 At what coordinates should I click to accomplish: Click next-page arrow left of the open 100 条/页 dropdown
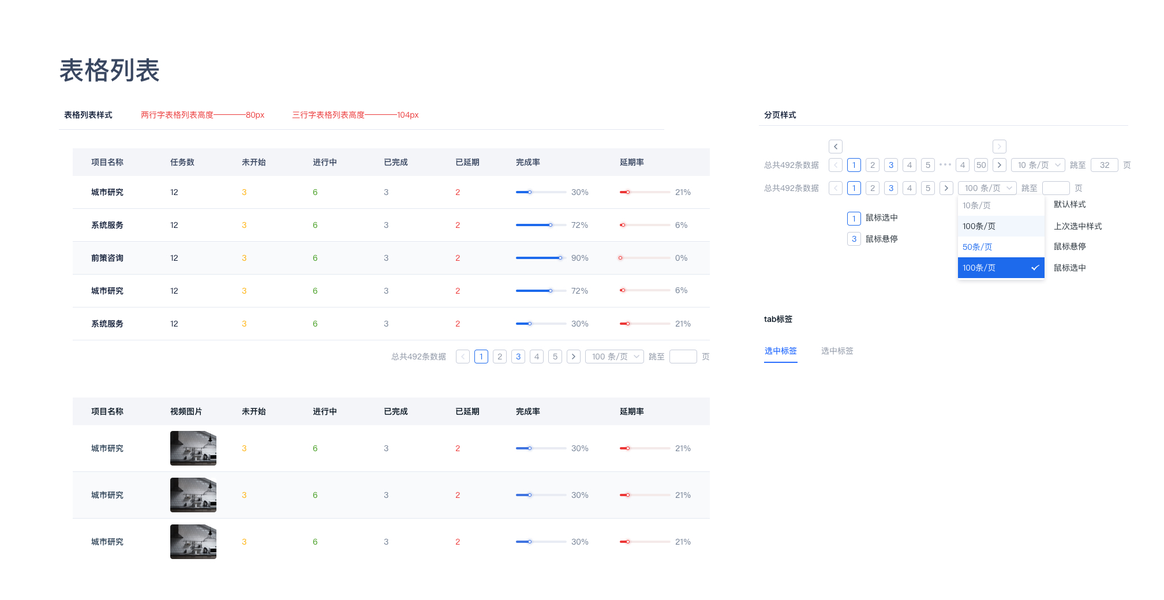click(x=946, y=188)
